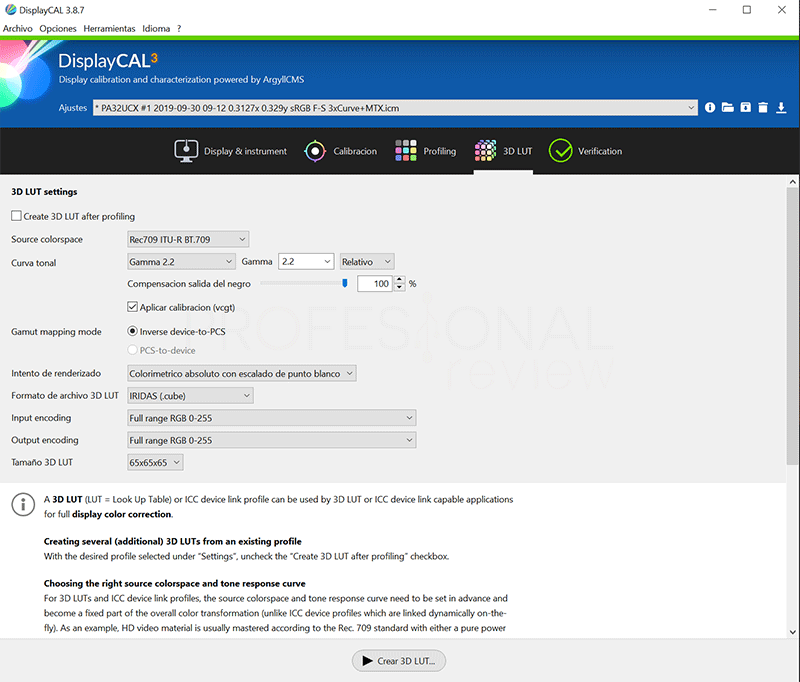Click the scrollbar down arrow
This screenshot has height=682, width=800.
point(792,632)
